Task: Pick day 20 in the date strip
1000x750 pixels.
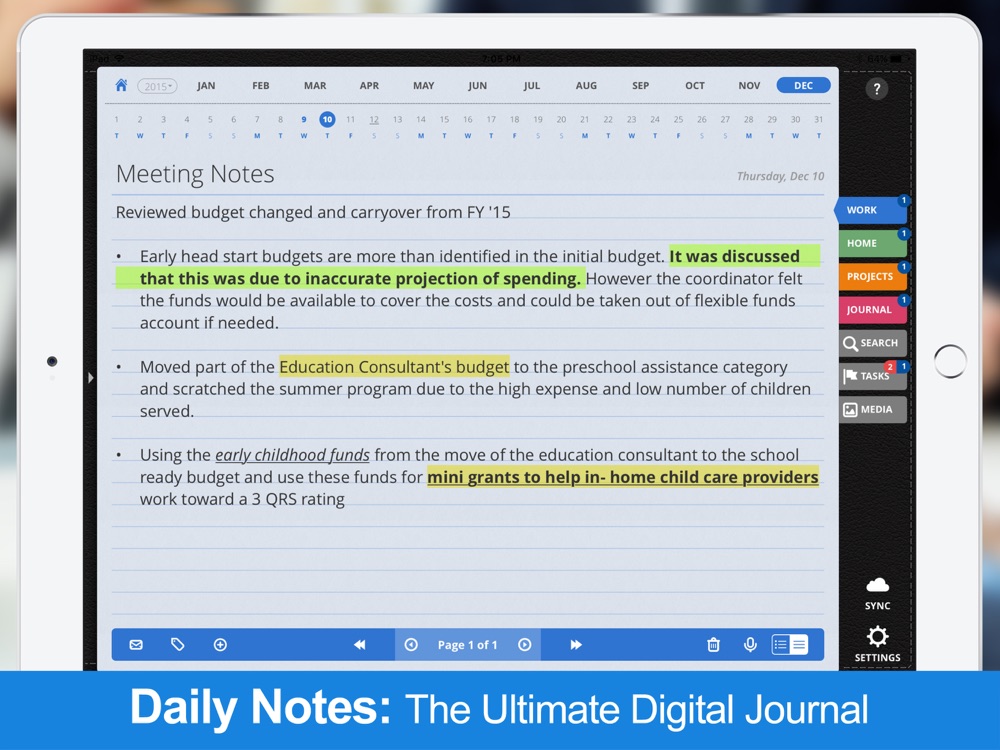Action: 561,119
